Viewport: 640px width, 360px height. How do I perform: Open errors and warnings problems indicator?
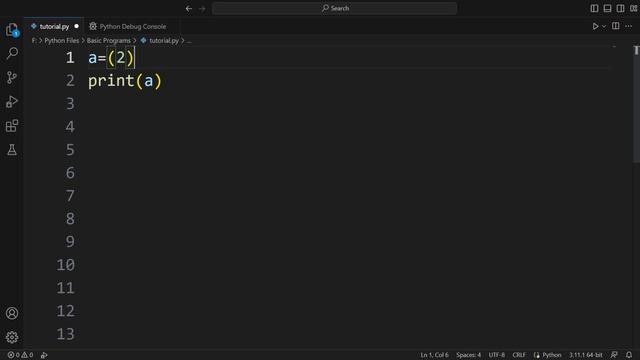(20, 355)
